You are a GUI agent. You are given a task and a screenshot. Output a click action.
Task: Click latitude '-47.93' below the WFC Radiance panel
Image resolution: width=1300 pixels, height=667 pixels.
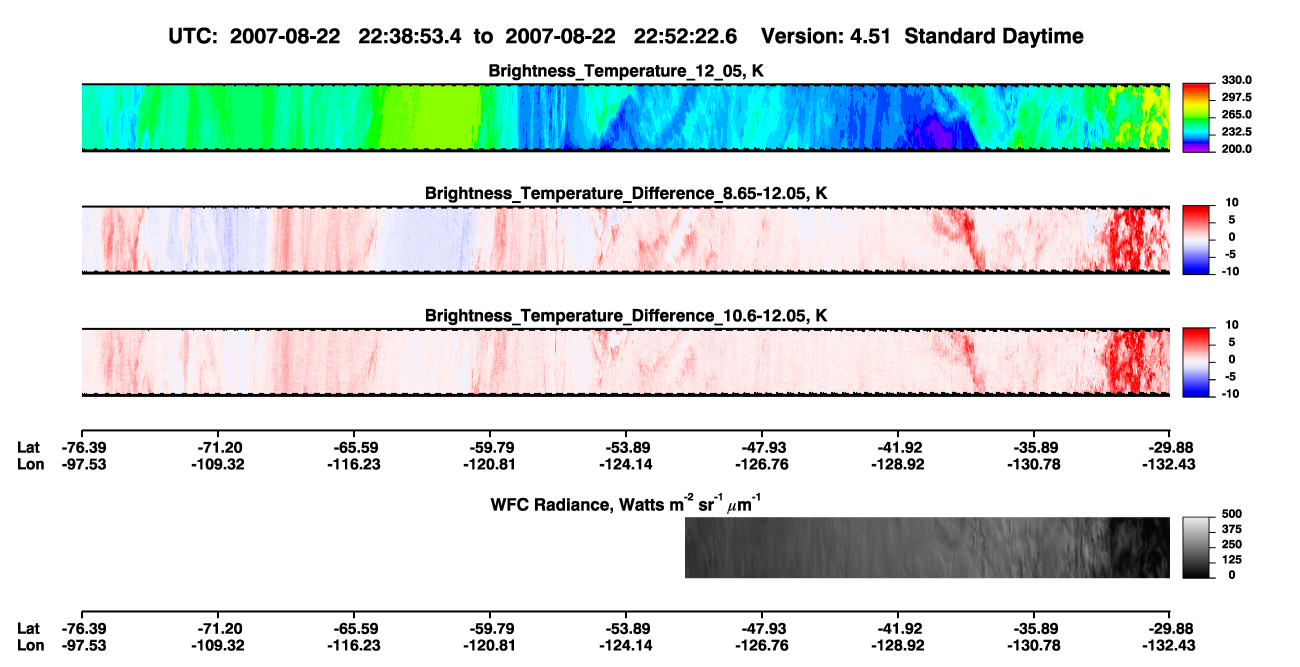pyautogui.click(x=762, y=629)
